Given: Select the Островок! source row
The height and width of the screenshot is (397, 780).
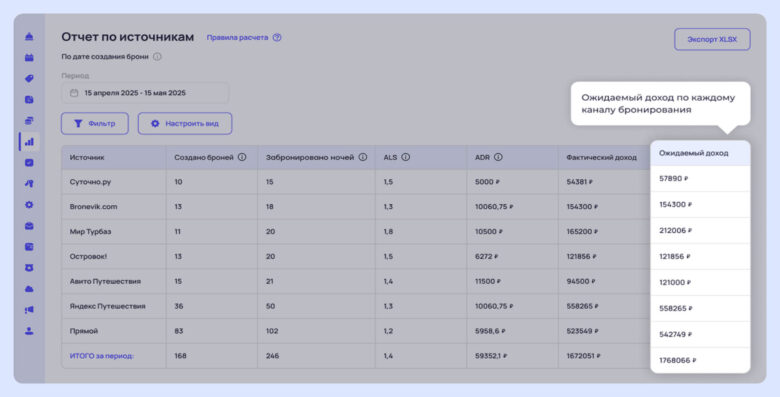Looking at the screenshot, I should pos(356,257).
